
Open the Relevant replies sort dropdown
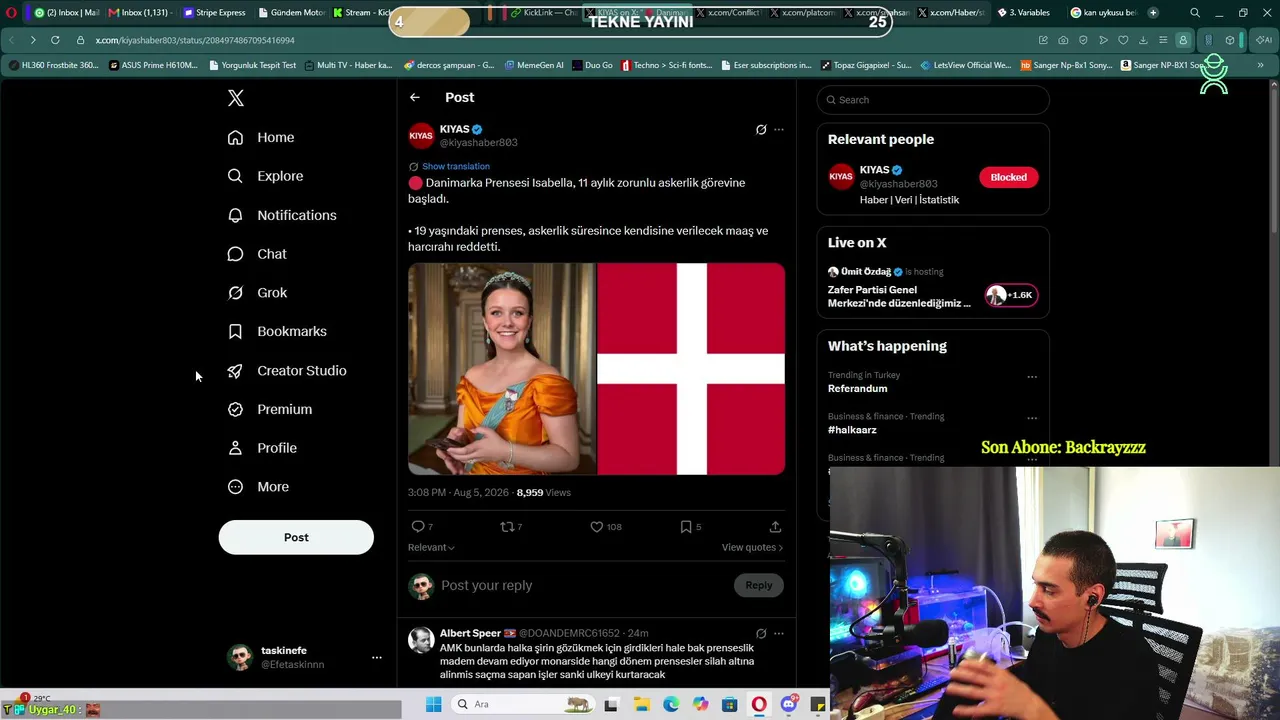coord(431,547)
